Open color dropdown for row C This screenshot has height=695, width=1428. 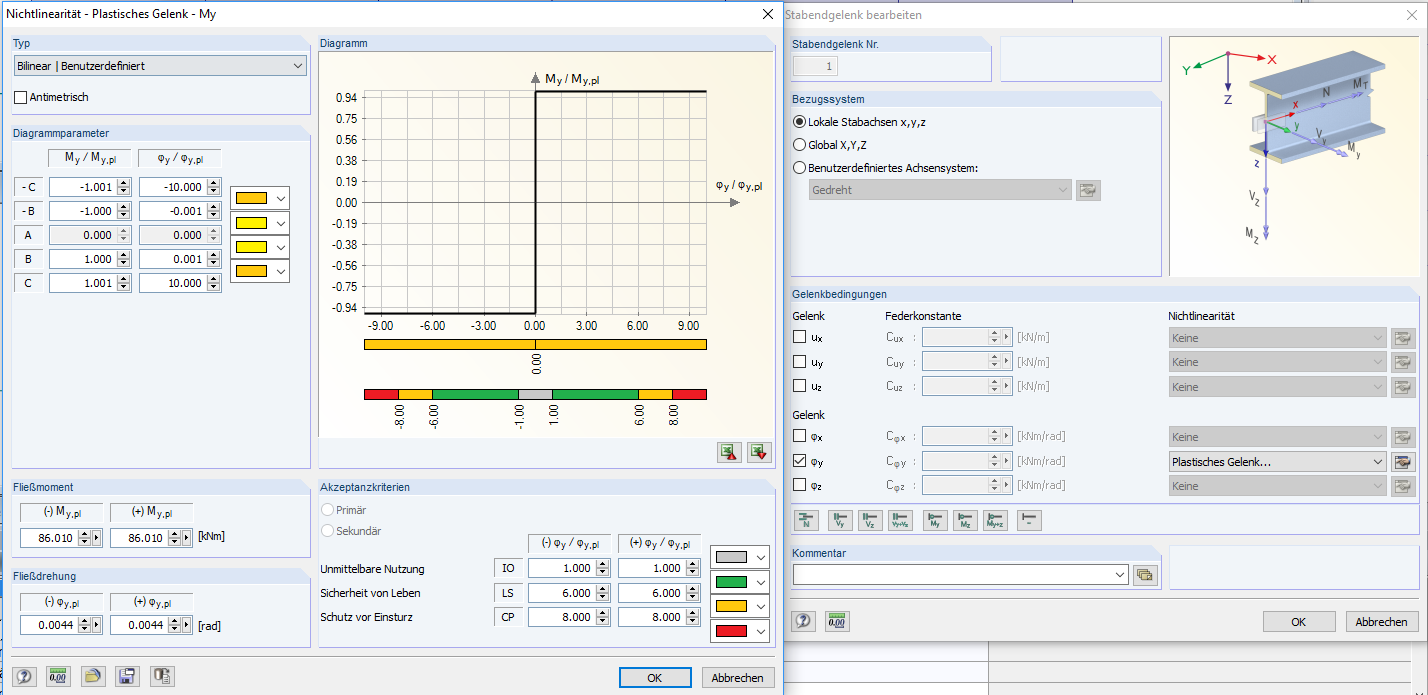point(280,271)
